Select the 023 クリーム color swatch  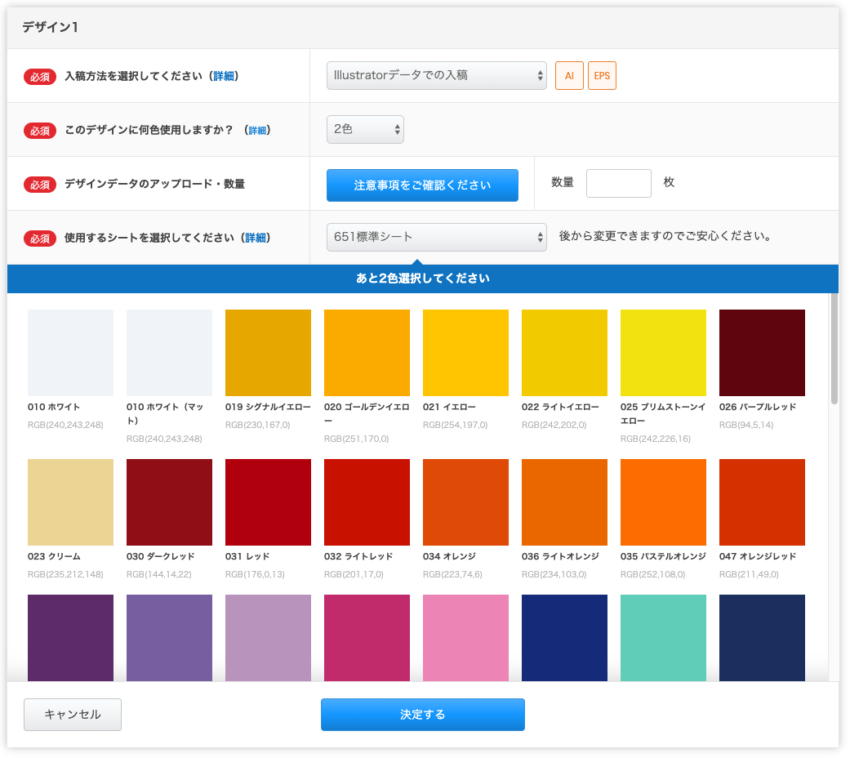point(70,502)
